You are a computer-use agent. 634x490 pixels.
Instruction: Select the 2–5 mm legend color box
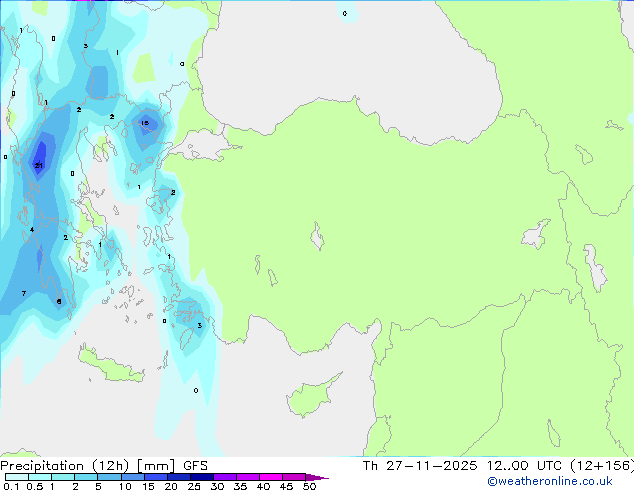coord(86,477)
